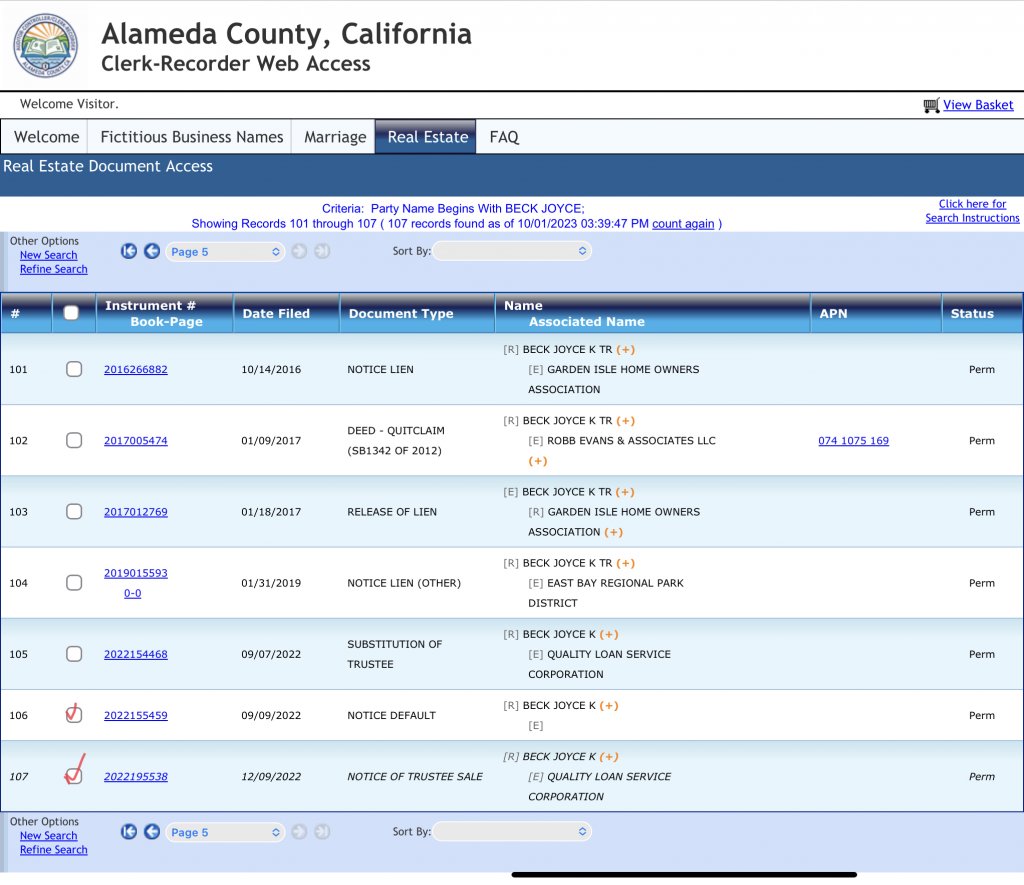Uncheck the checkbox for record 106

[x=74, y=715]
